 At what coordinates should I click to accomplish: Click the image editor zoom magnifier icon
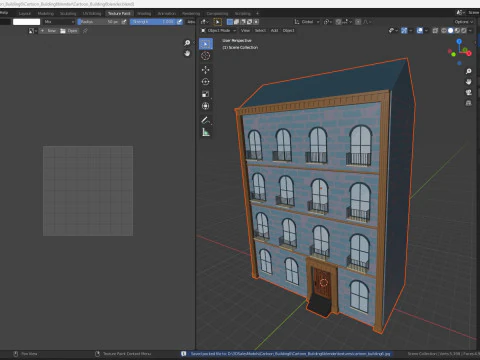tap(187, 43)
